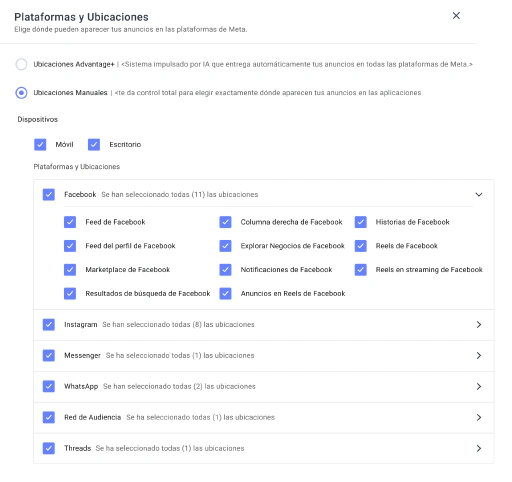Toggle the Instagram platform checkbox
Screen dimensions: 512x482
click(49, 325)
